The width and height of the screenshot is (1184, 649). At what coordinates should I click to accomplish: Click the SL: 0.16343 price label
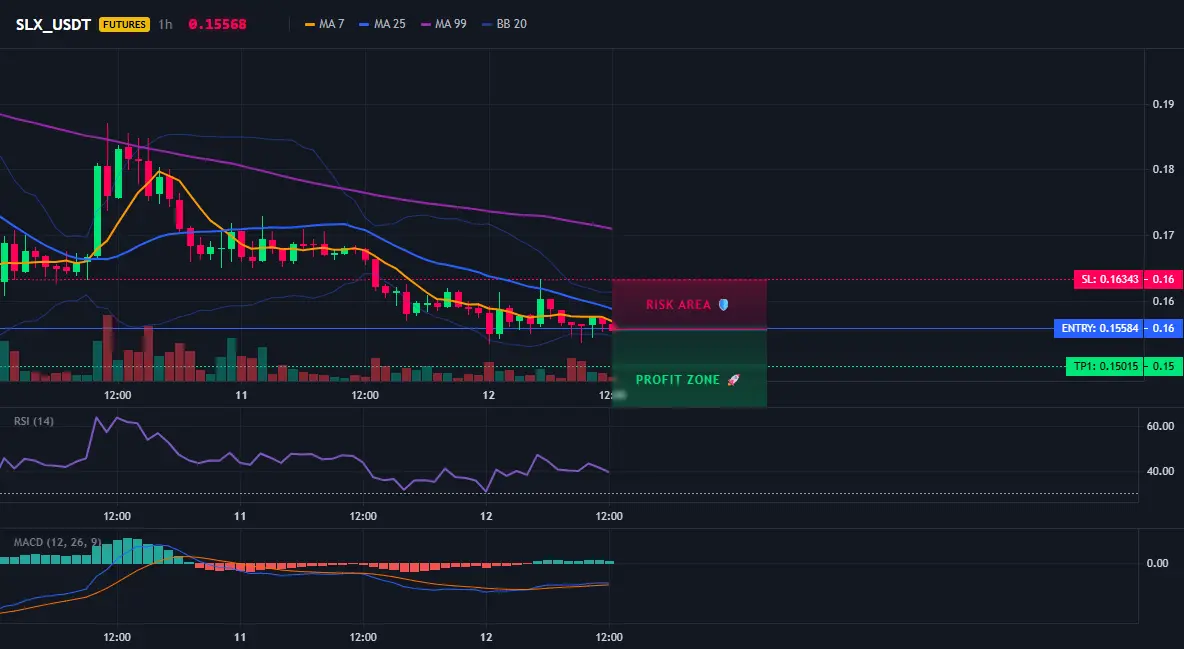(x=1108, y=280)
